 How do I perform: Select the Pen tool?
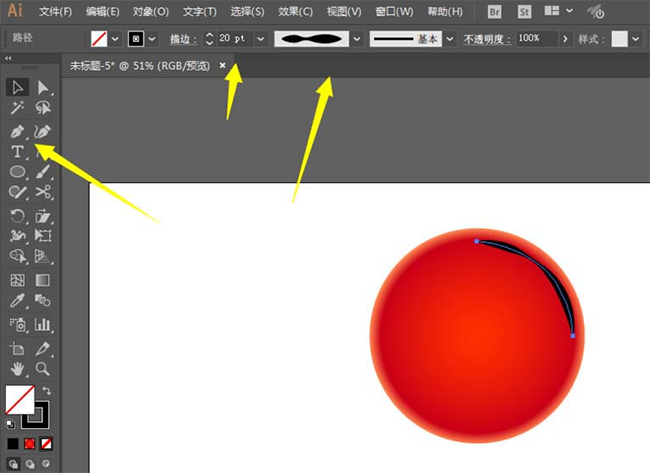[x=17, y=131]
